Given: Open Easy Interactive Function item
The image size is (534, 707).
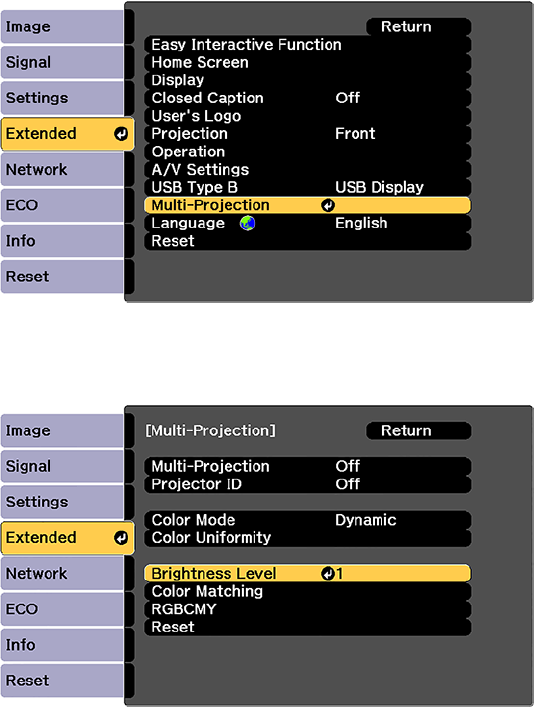Looking at the screenshot, I should [x=308, y=45].
